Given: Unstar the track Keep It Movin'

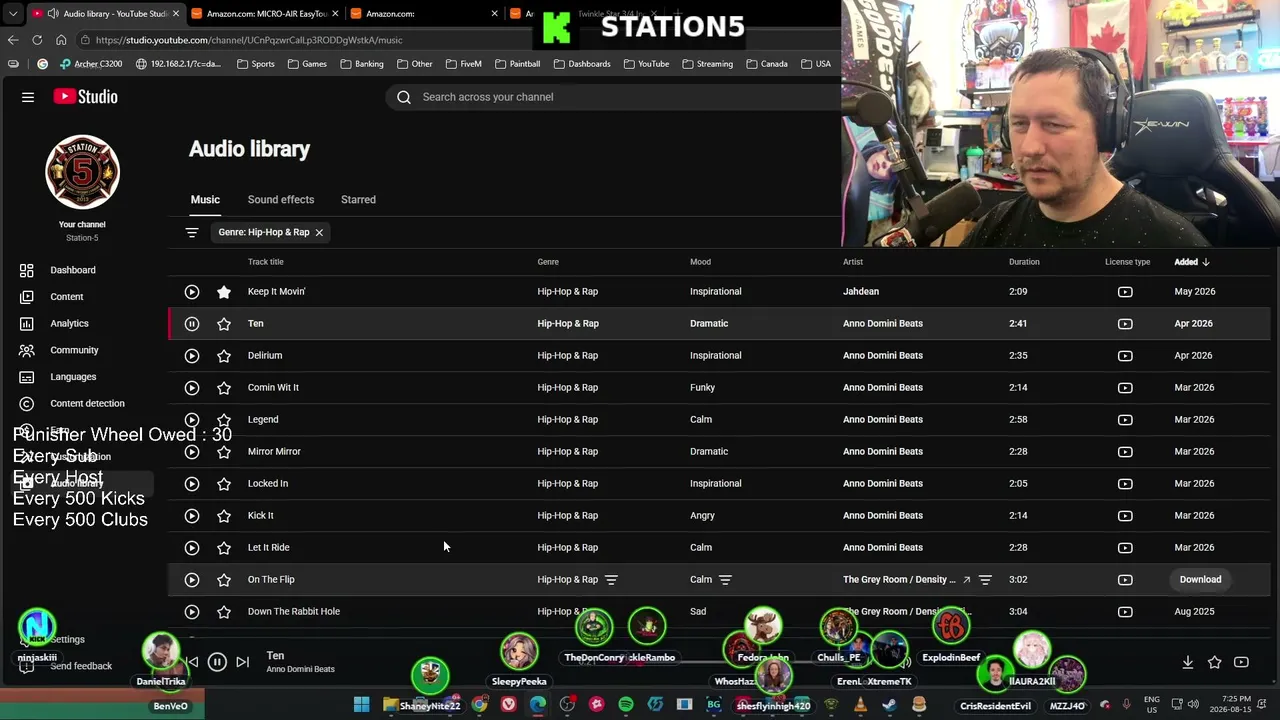Looking at the screenshot, I should [x=224, y=292].
